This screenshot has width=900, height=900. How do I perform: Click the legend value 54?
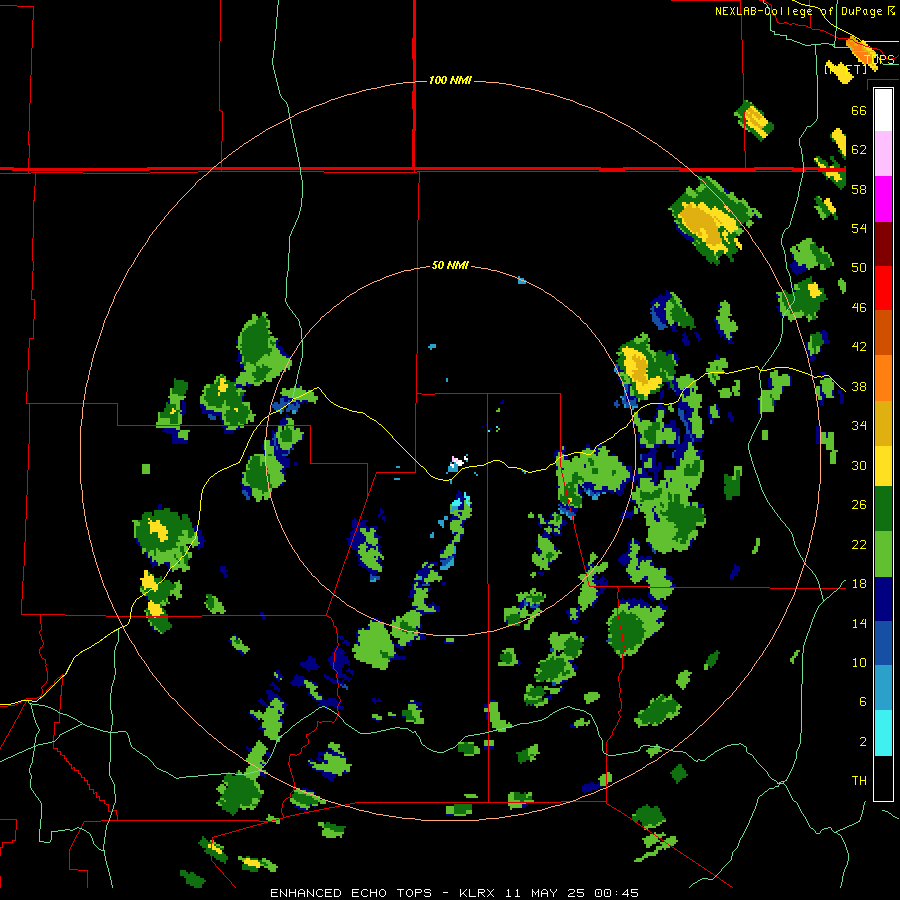coord(859,228)
